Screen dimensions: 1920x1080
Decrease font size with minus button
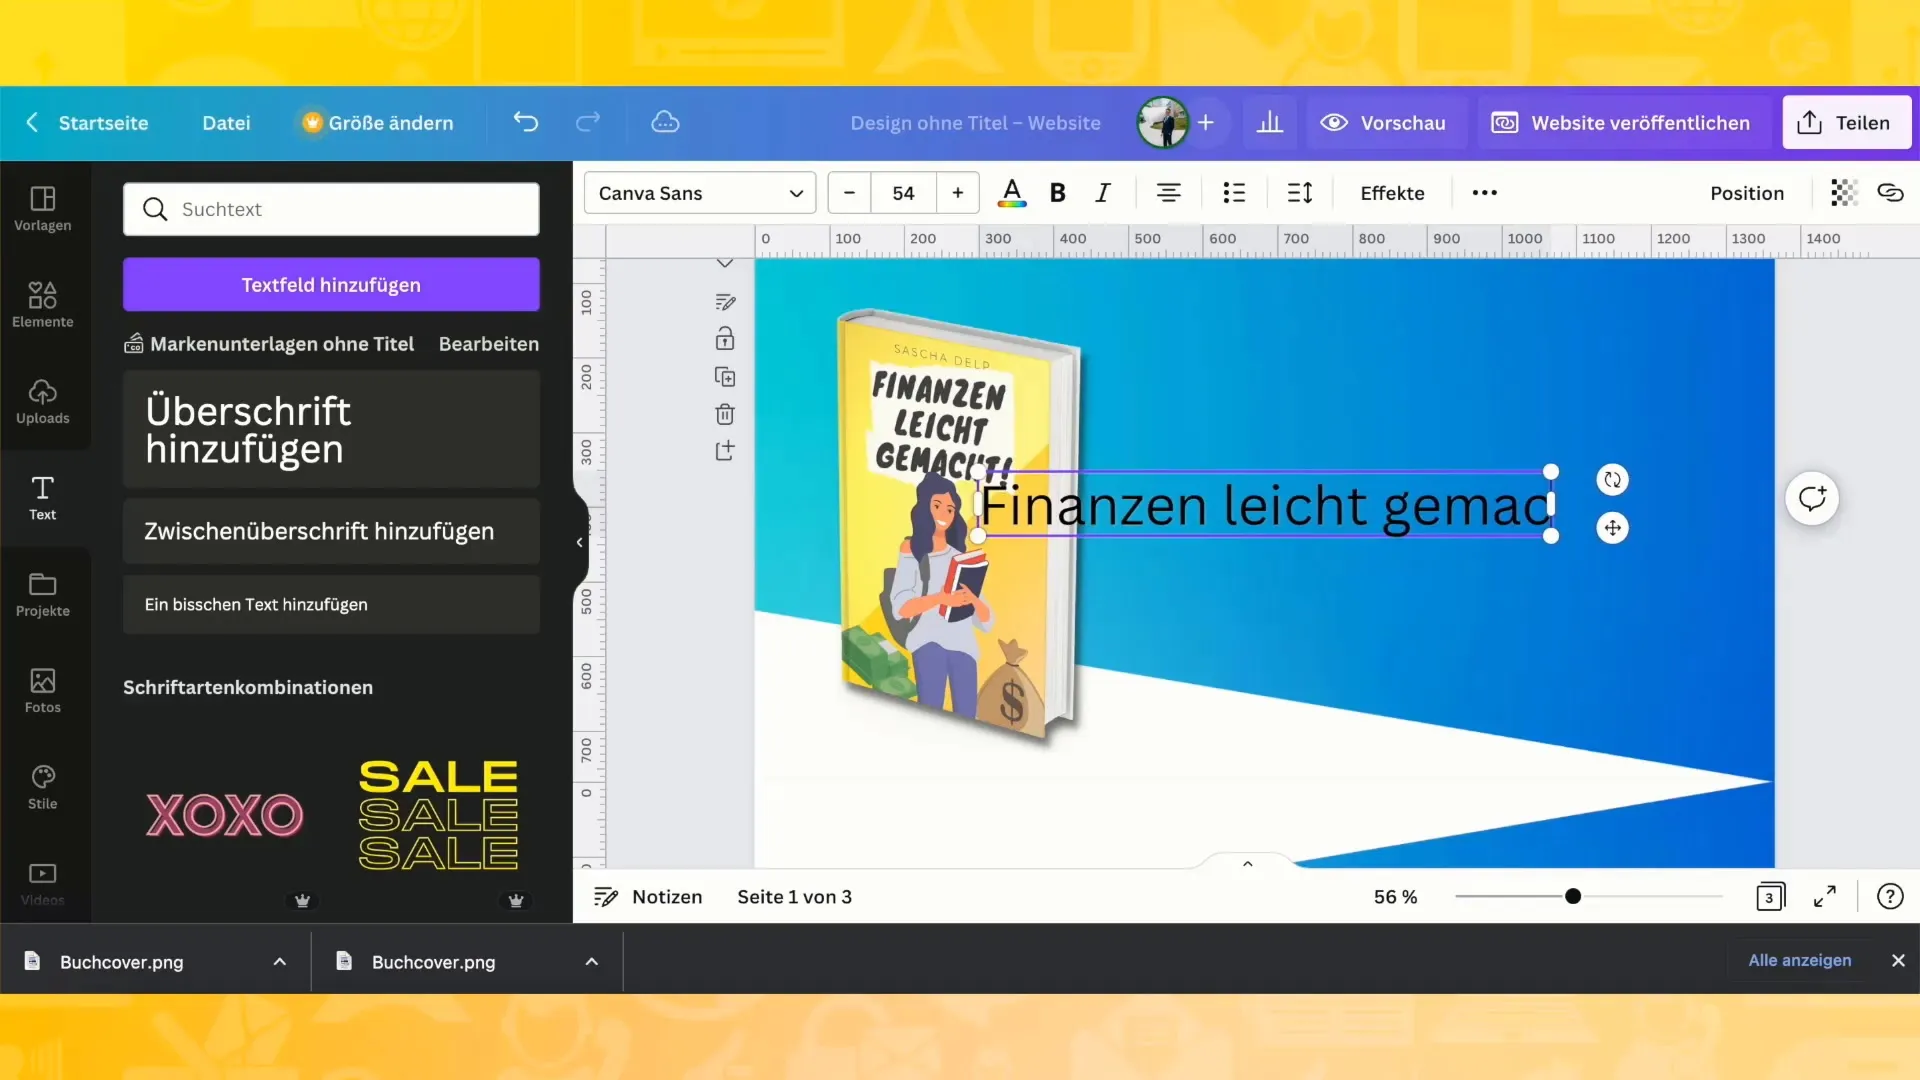[x=849, y=193]
